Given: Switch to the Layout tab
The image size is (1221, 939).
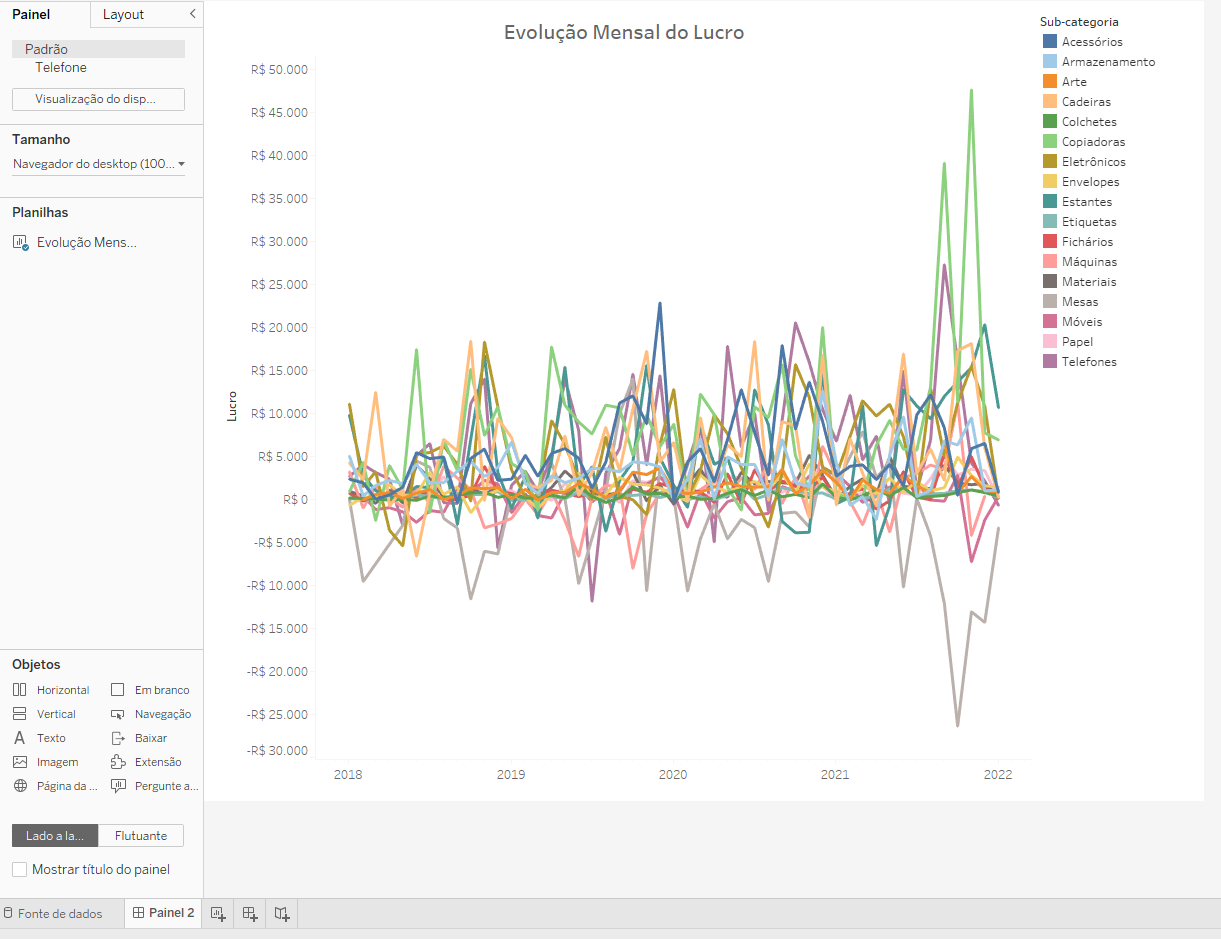Looking at the screenshot, I should (x=124, y=14).
